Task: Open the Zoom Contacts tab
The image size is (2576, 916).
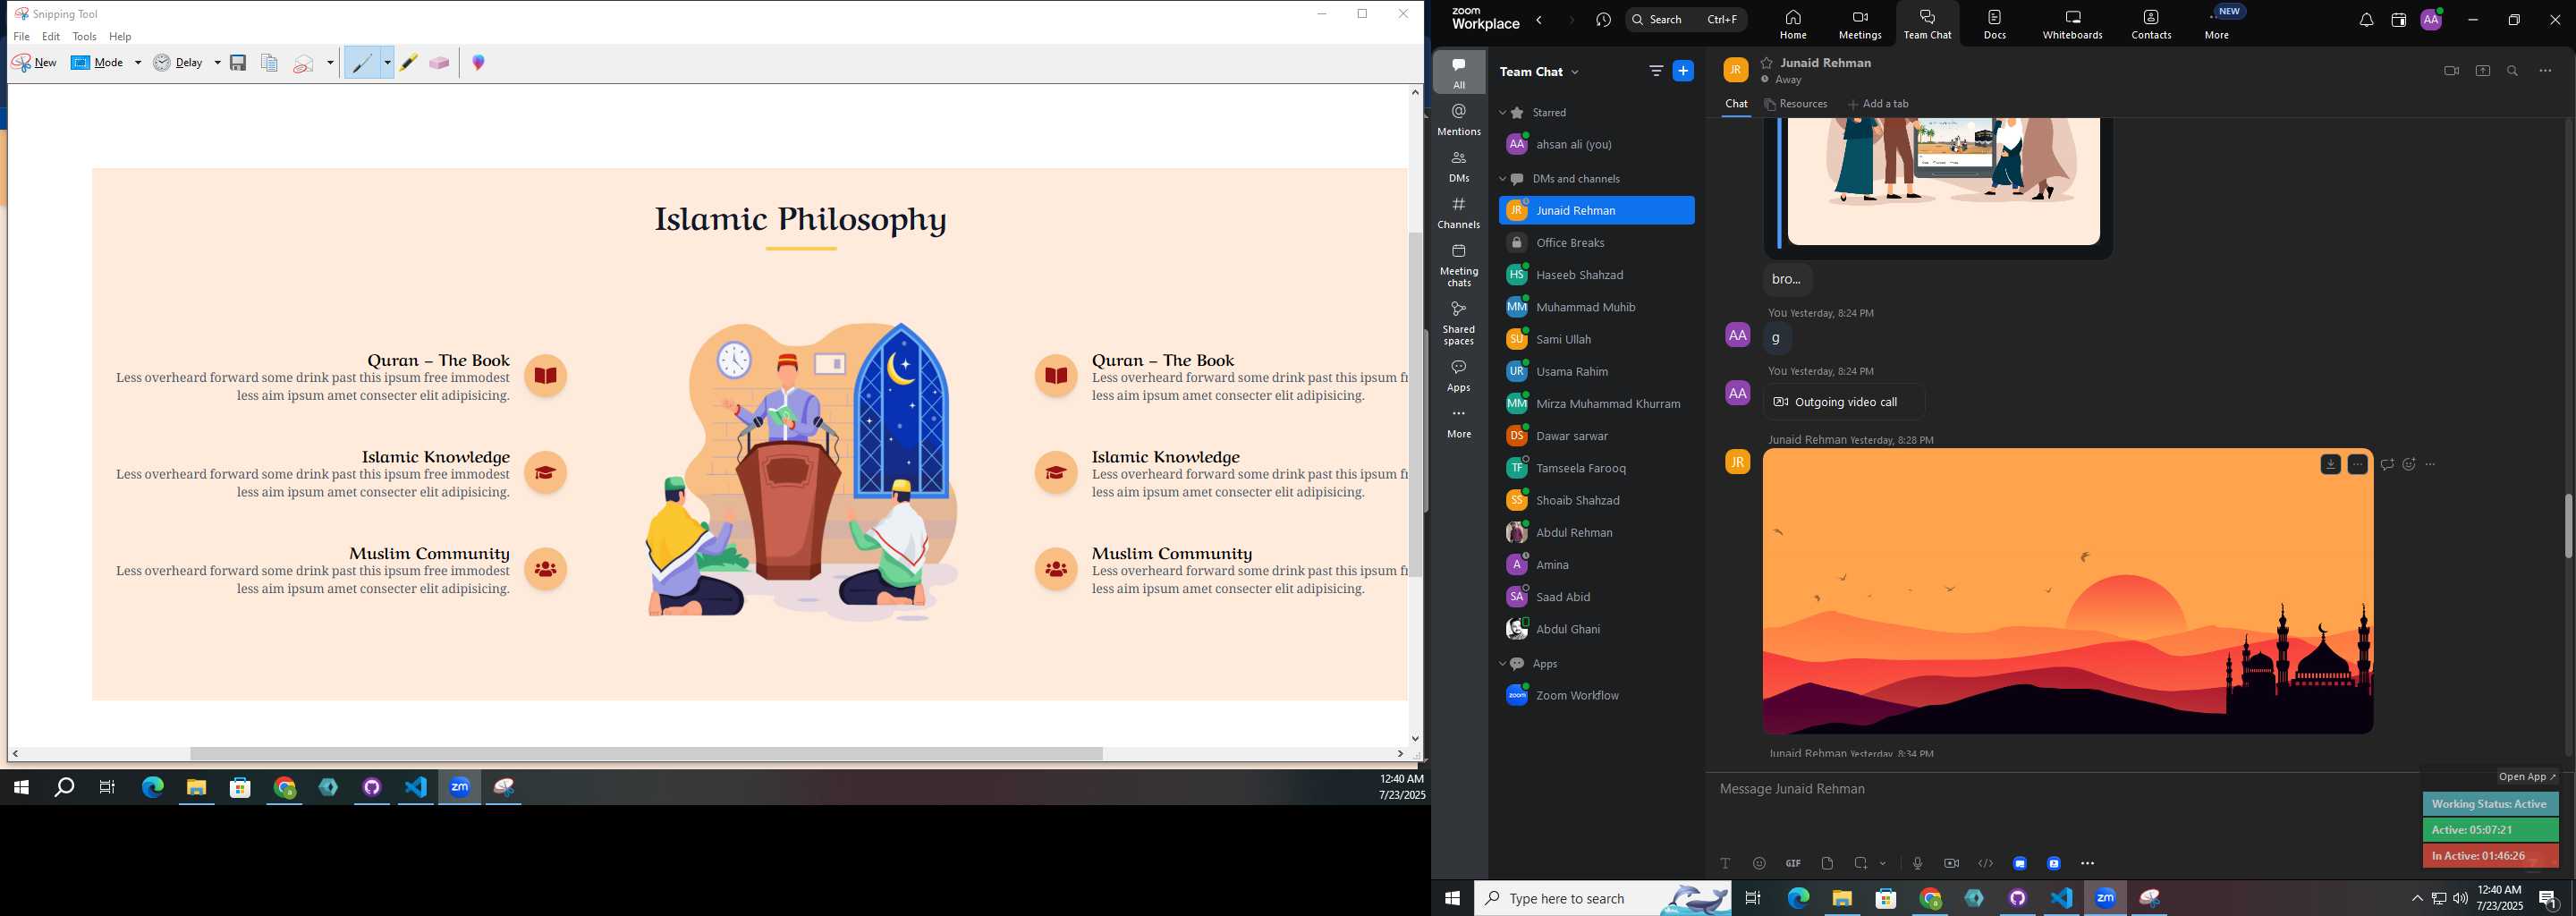Action: click(2151, 24)
